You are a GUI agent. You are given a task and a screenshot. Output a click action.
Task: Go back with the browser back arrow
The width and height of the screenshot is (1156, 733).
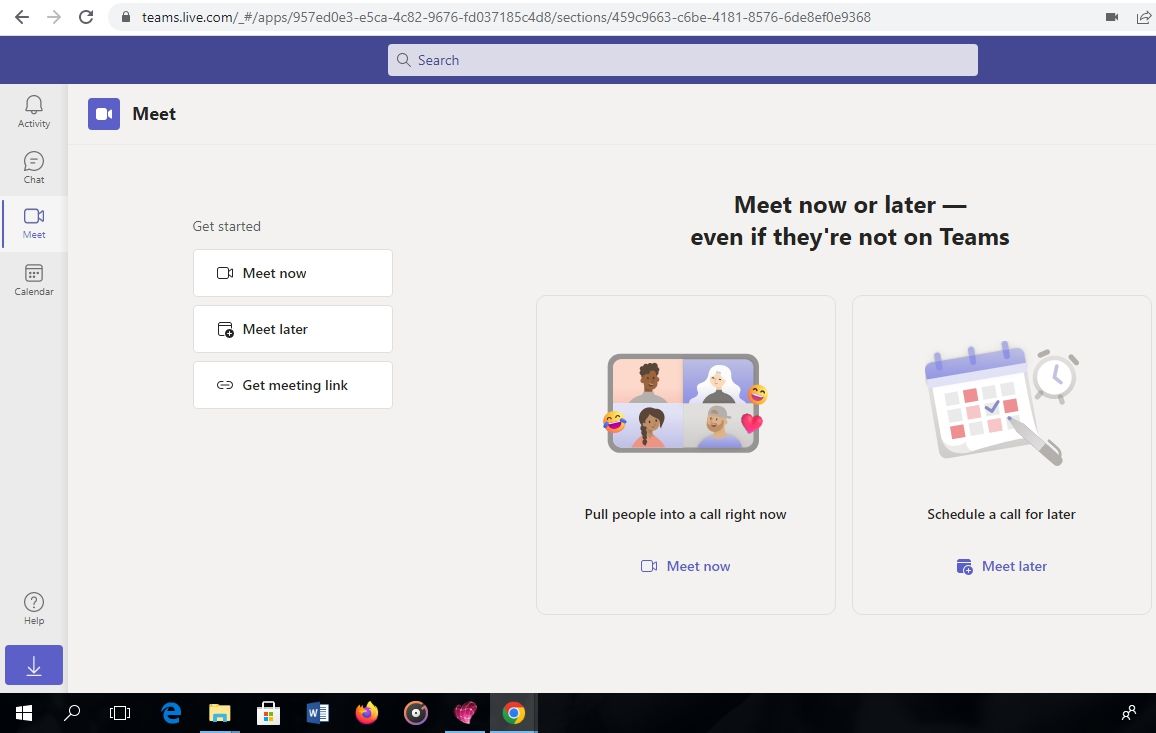[x=22, y=17]
